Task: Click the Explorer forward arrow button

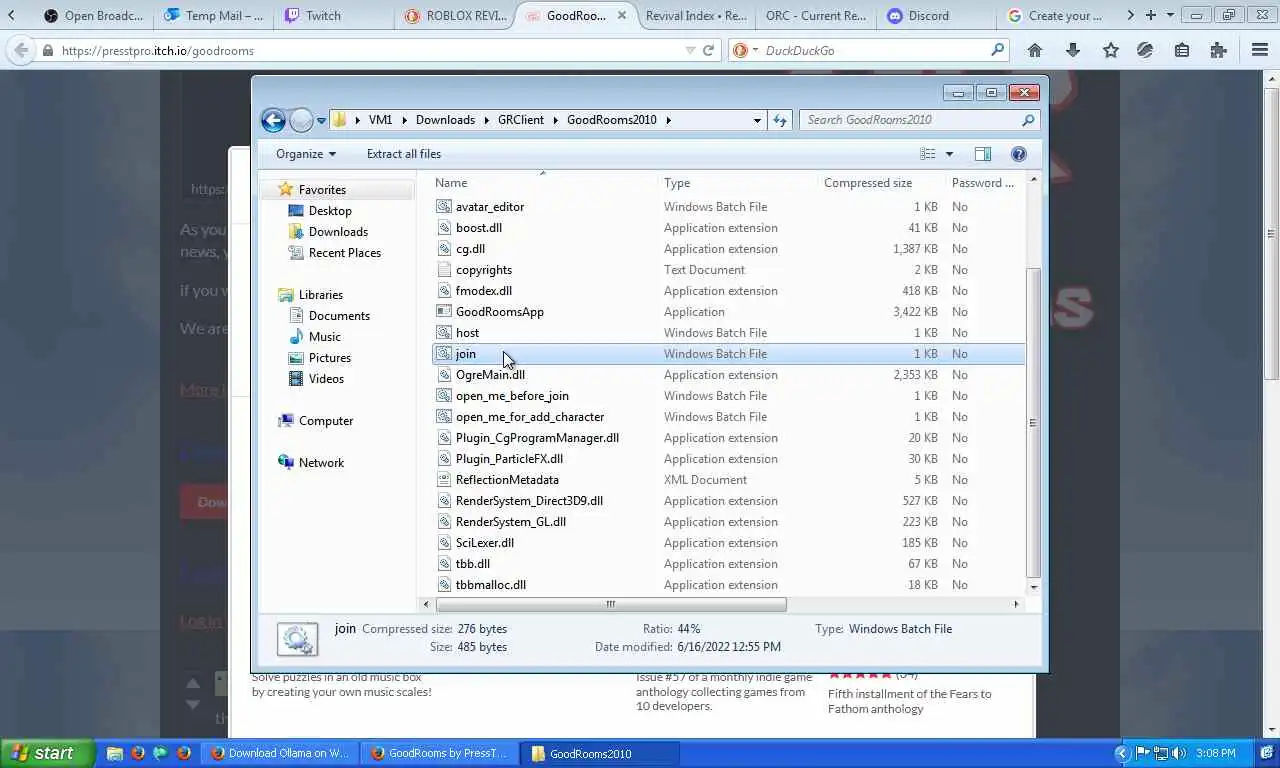Action: [301, 120]
